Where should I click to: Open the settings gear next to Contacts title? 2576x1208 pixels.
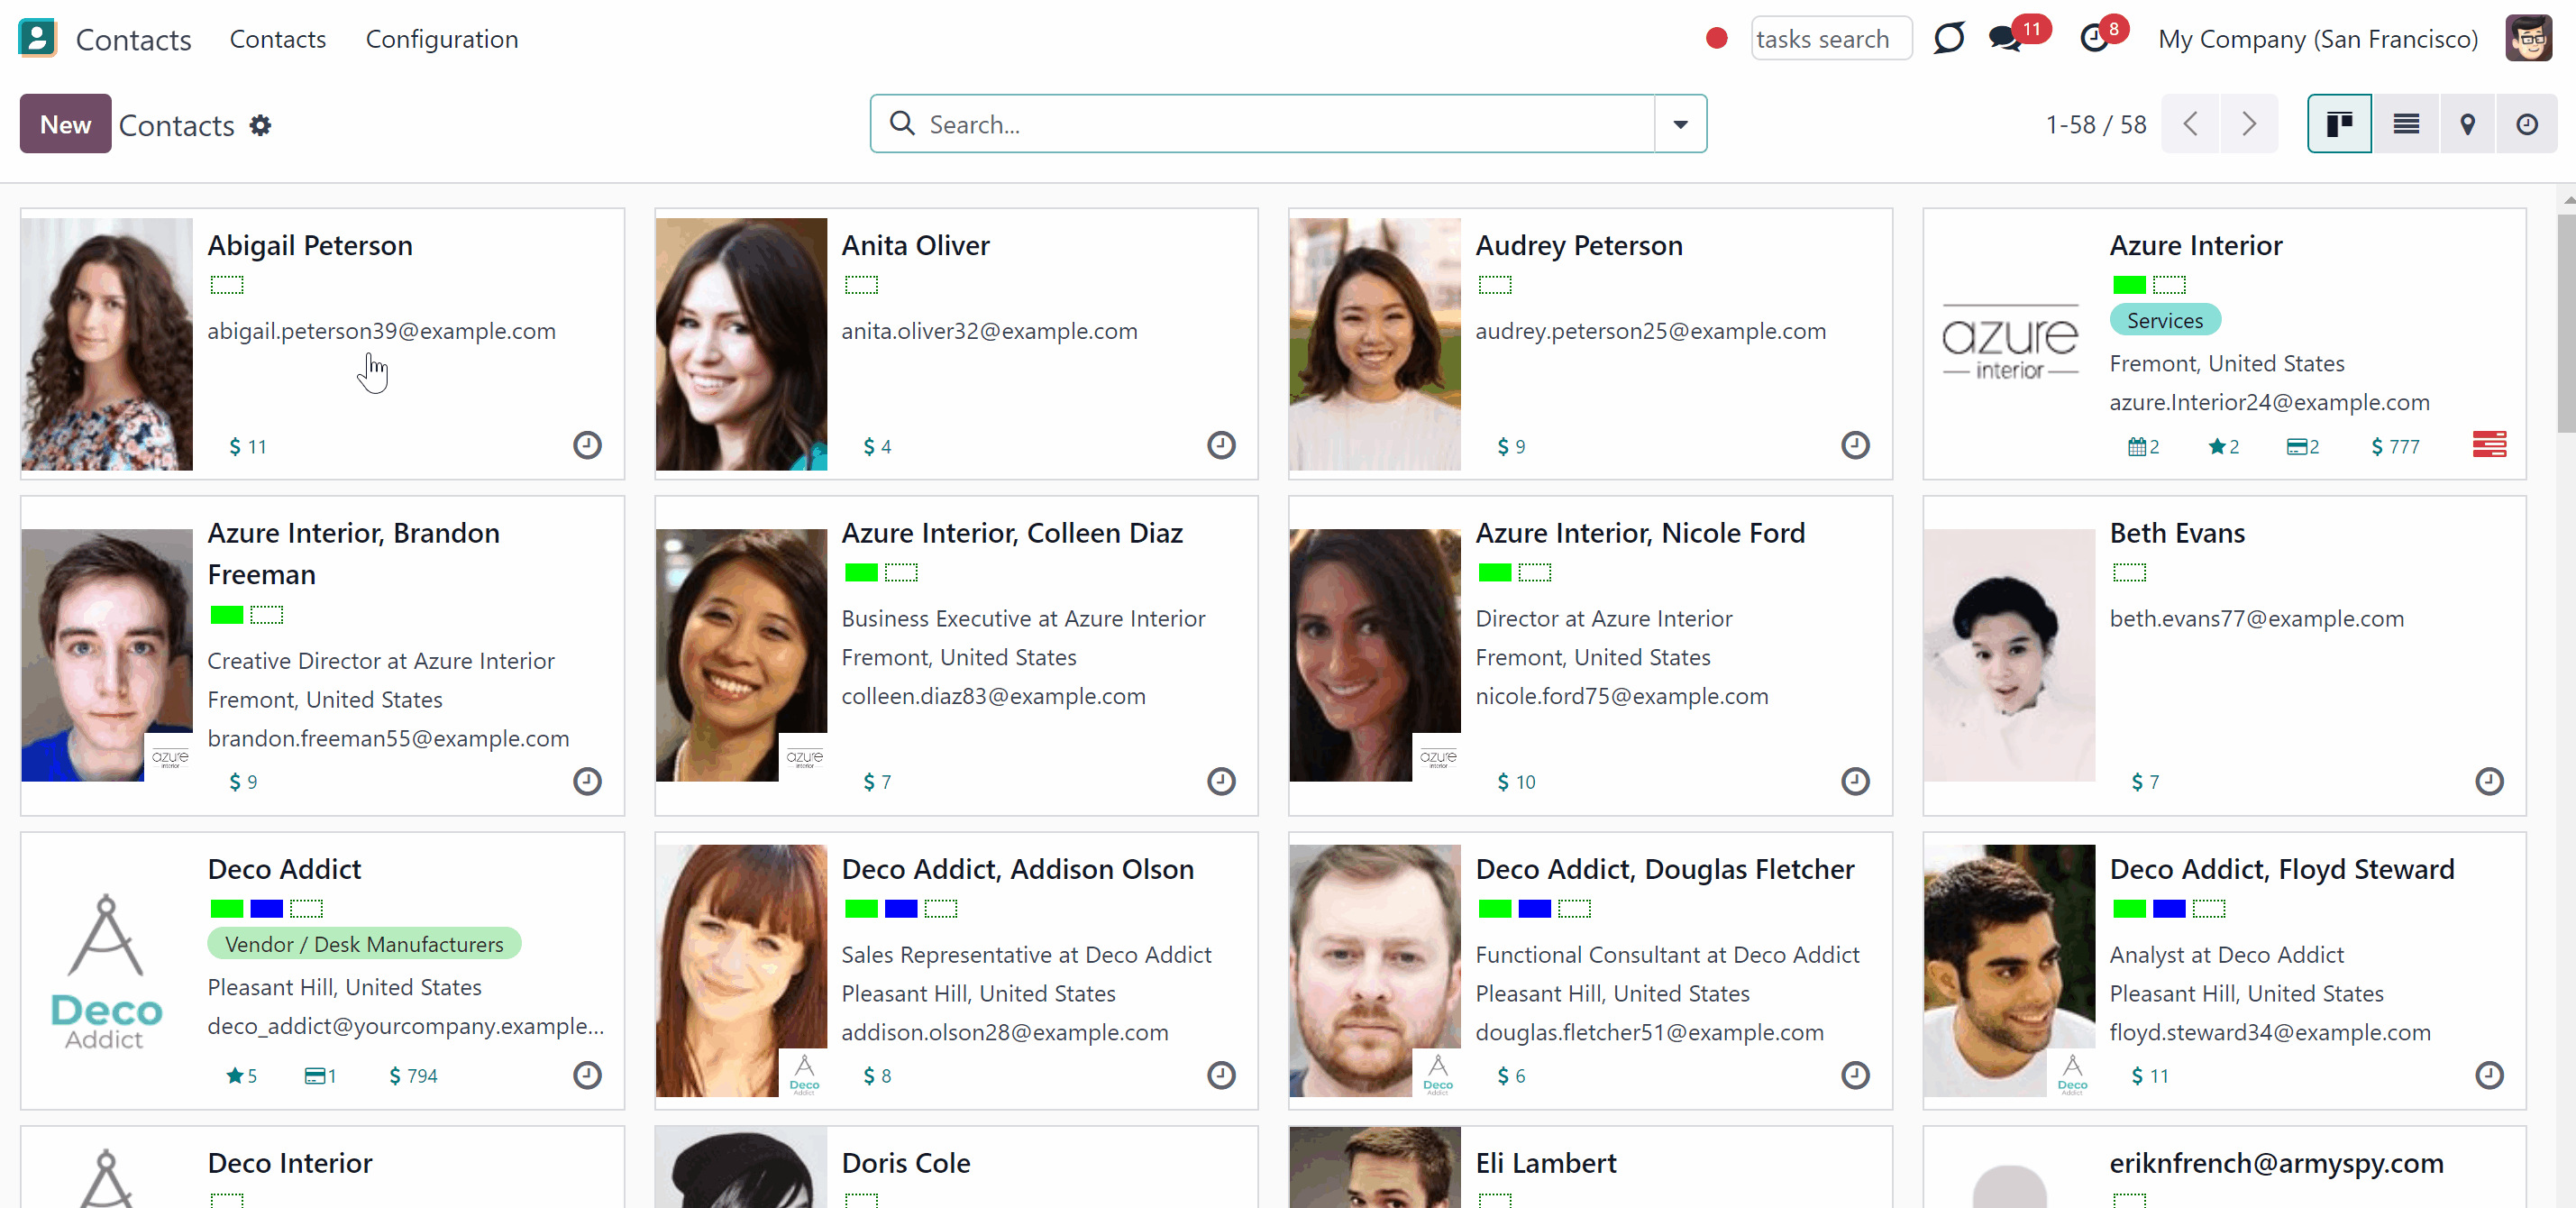(260, 125)
